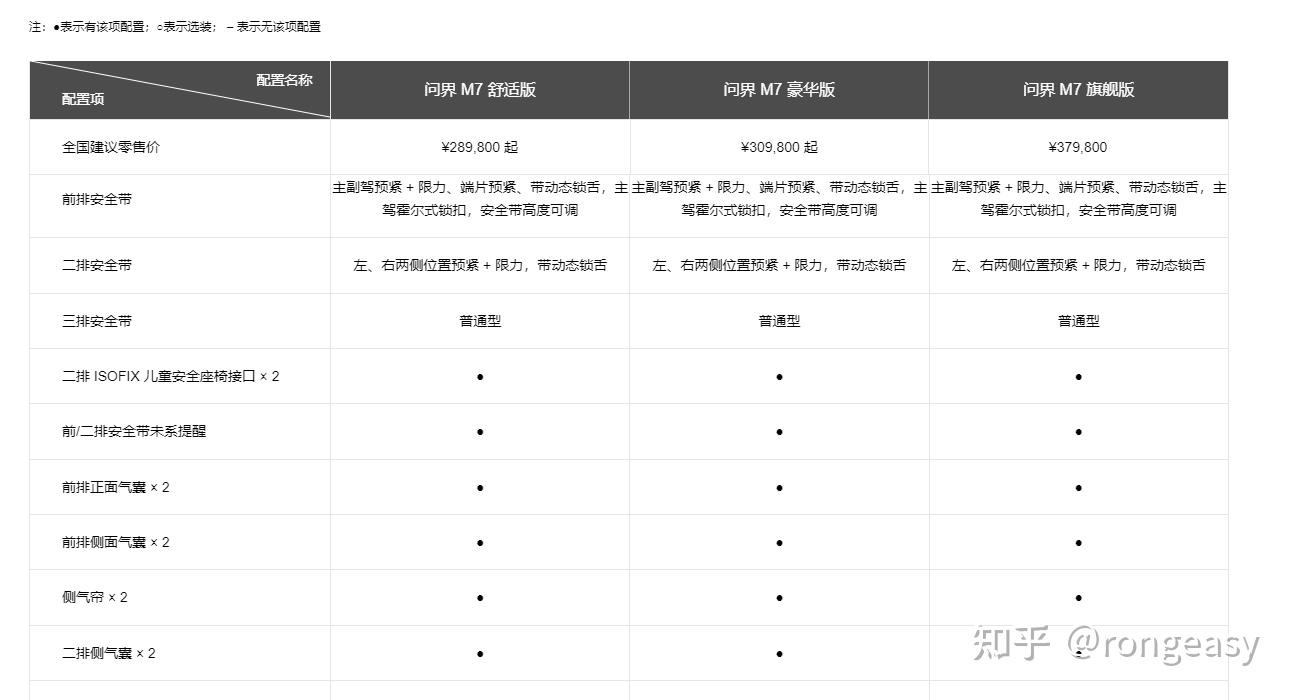Click 前排正面气囊 dot under 豪华版
This screenshot has width=1291, height=700.
click(x=779, y=488)
